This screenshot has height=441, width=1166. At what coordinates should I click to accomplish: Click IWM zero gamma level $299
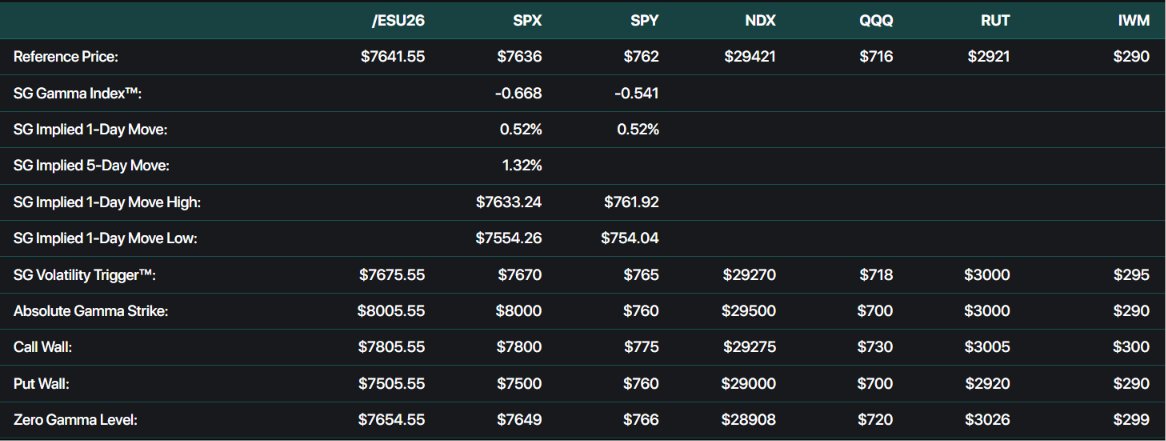coord(1132,420)
